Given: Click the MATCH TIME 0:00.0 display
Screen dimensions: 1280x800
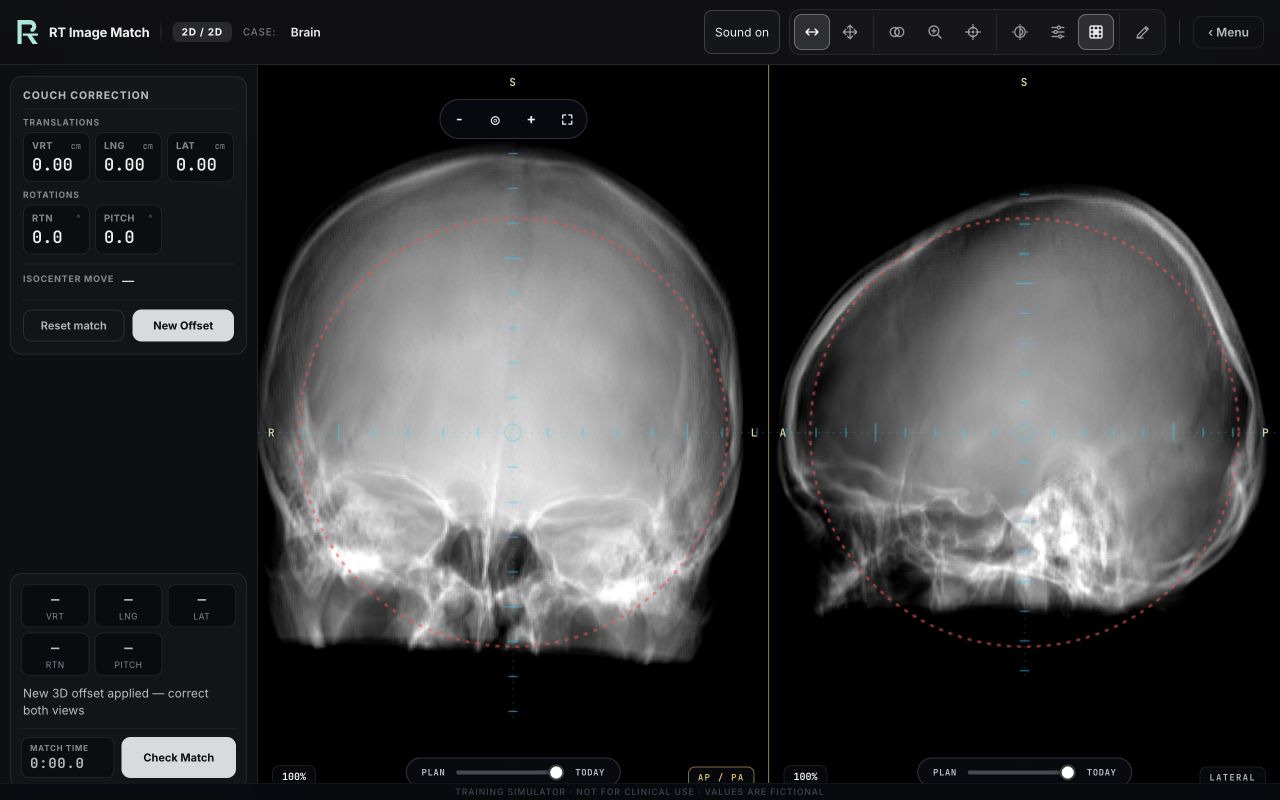Looking at the screenshot, I should (68, 757).
